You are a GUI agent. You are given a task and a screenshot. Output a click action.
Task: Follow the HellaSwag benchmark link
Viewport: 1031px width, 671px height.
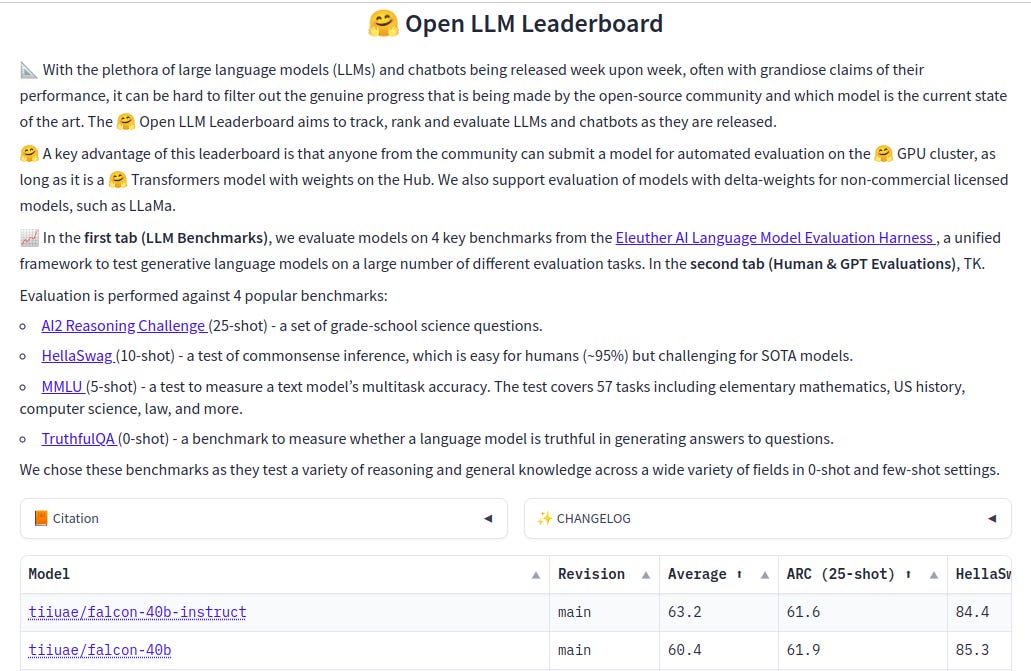pos(78,356)
